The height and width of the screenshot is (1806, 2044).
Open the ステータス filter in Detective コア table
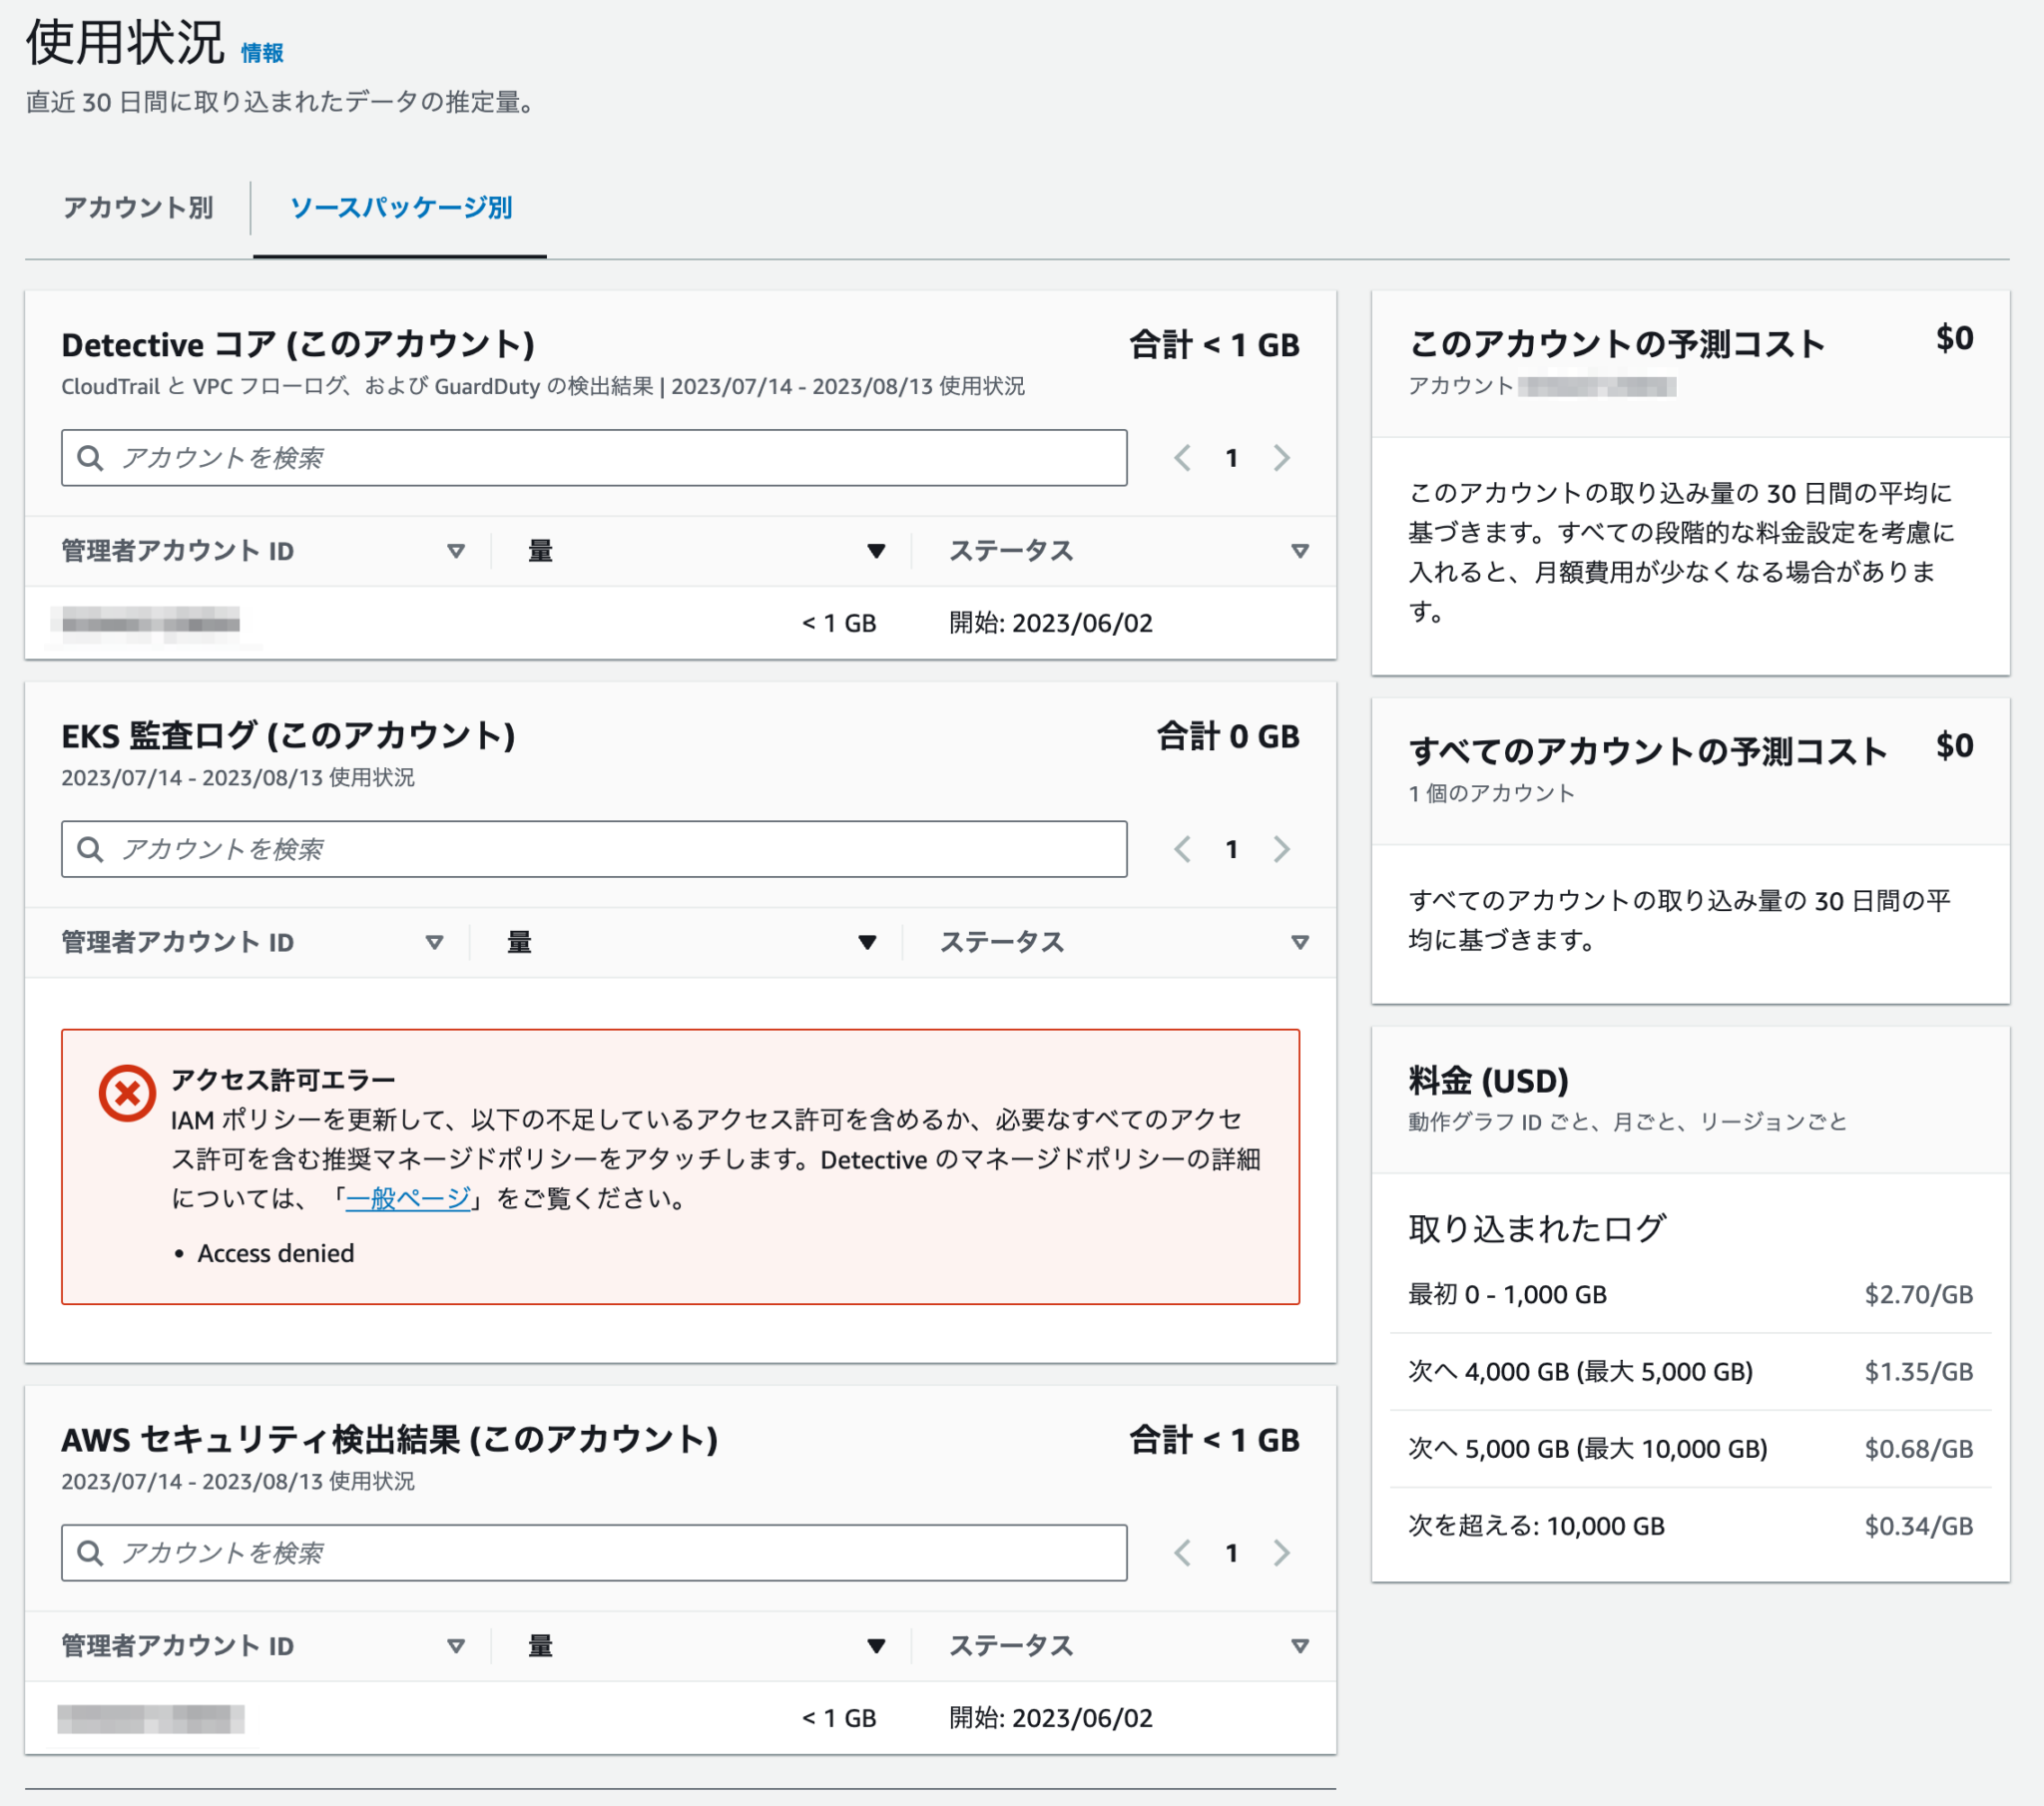click(x=1300, y=550)
